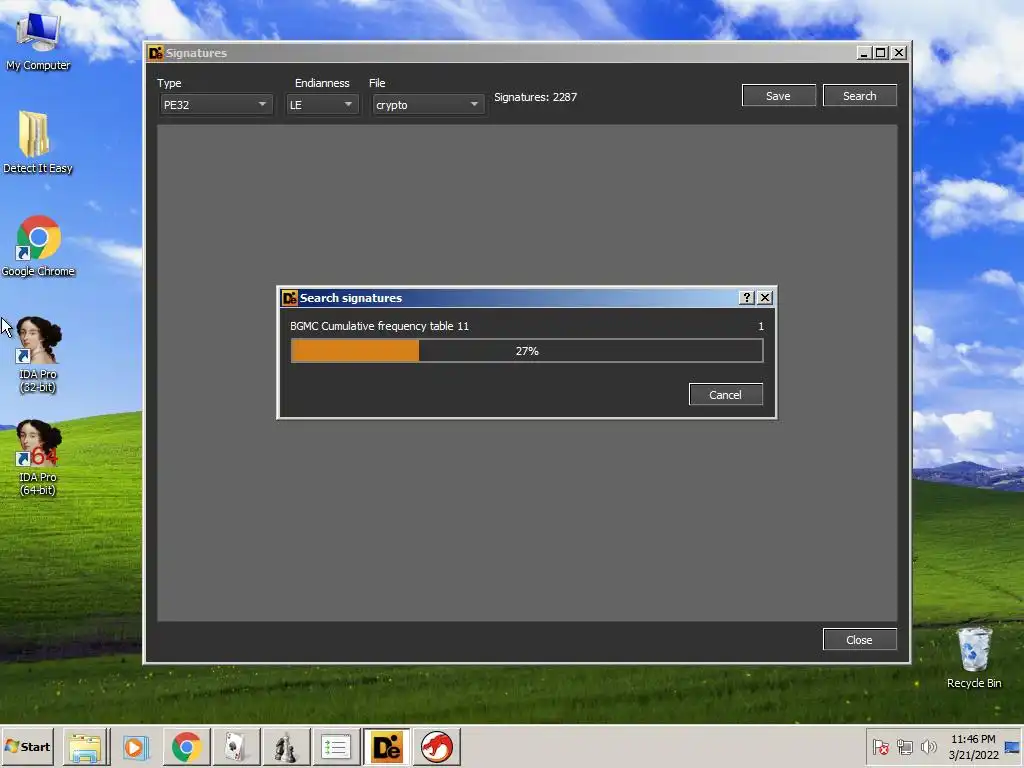
Task: Click the Close button at bottom of Signatures
Action: click(859, 640)
